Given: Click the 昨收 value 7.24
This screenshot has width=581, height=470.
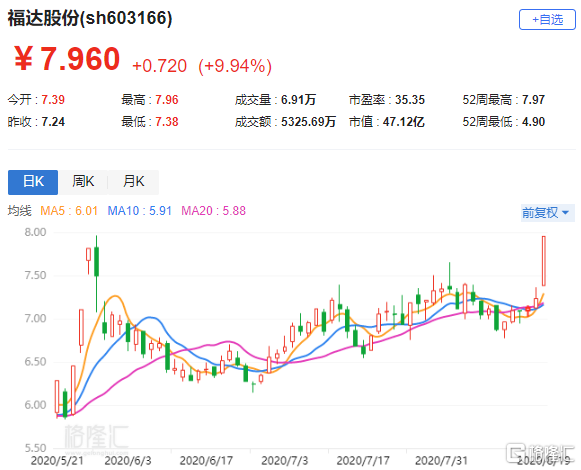Looking at the screenshot, I should [53, 122].
